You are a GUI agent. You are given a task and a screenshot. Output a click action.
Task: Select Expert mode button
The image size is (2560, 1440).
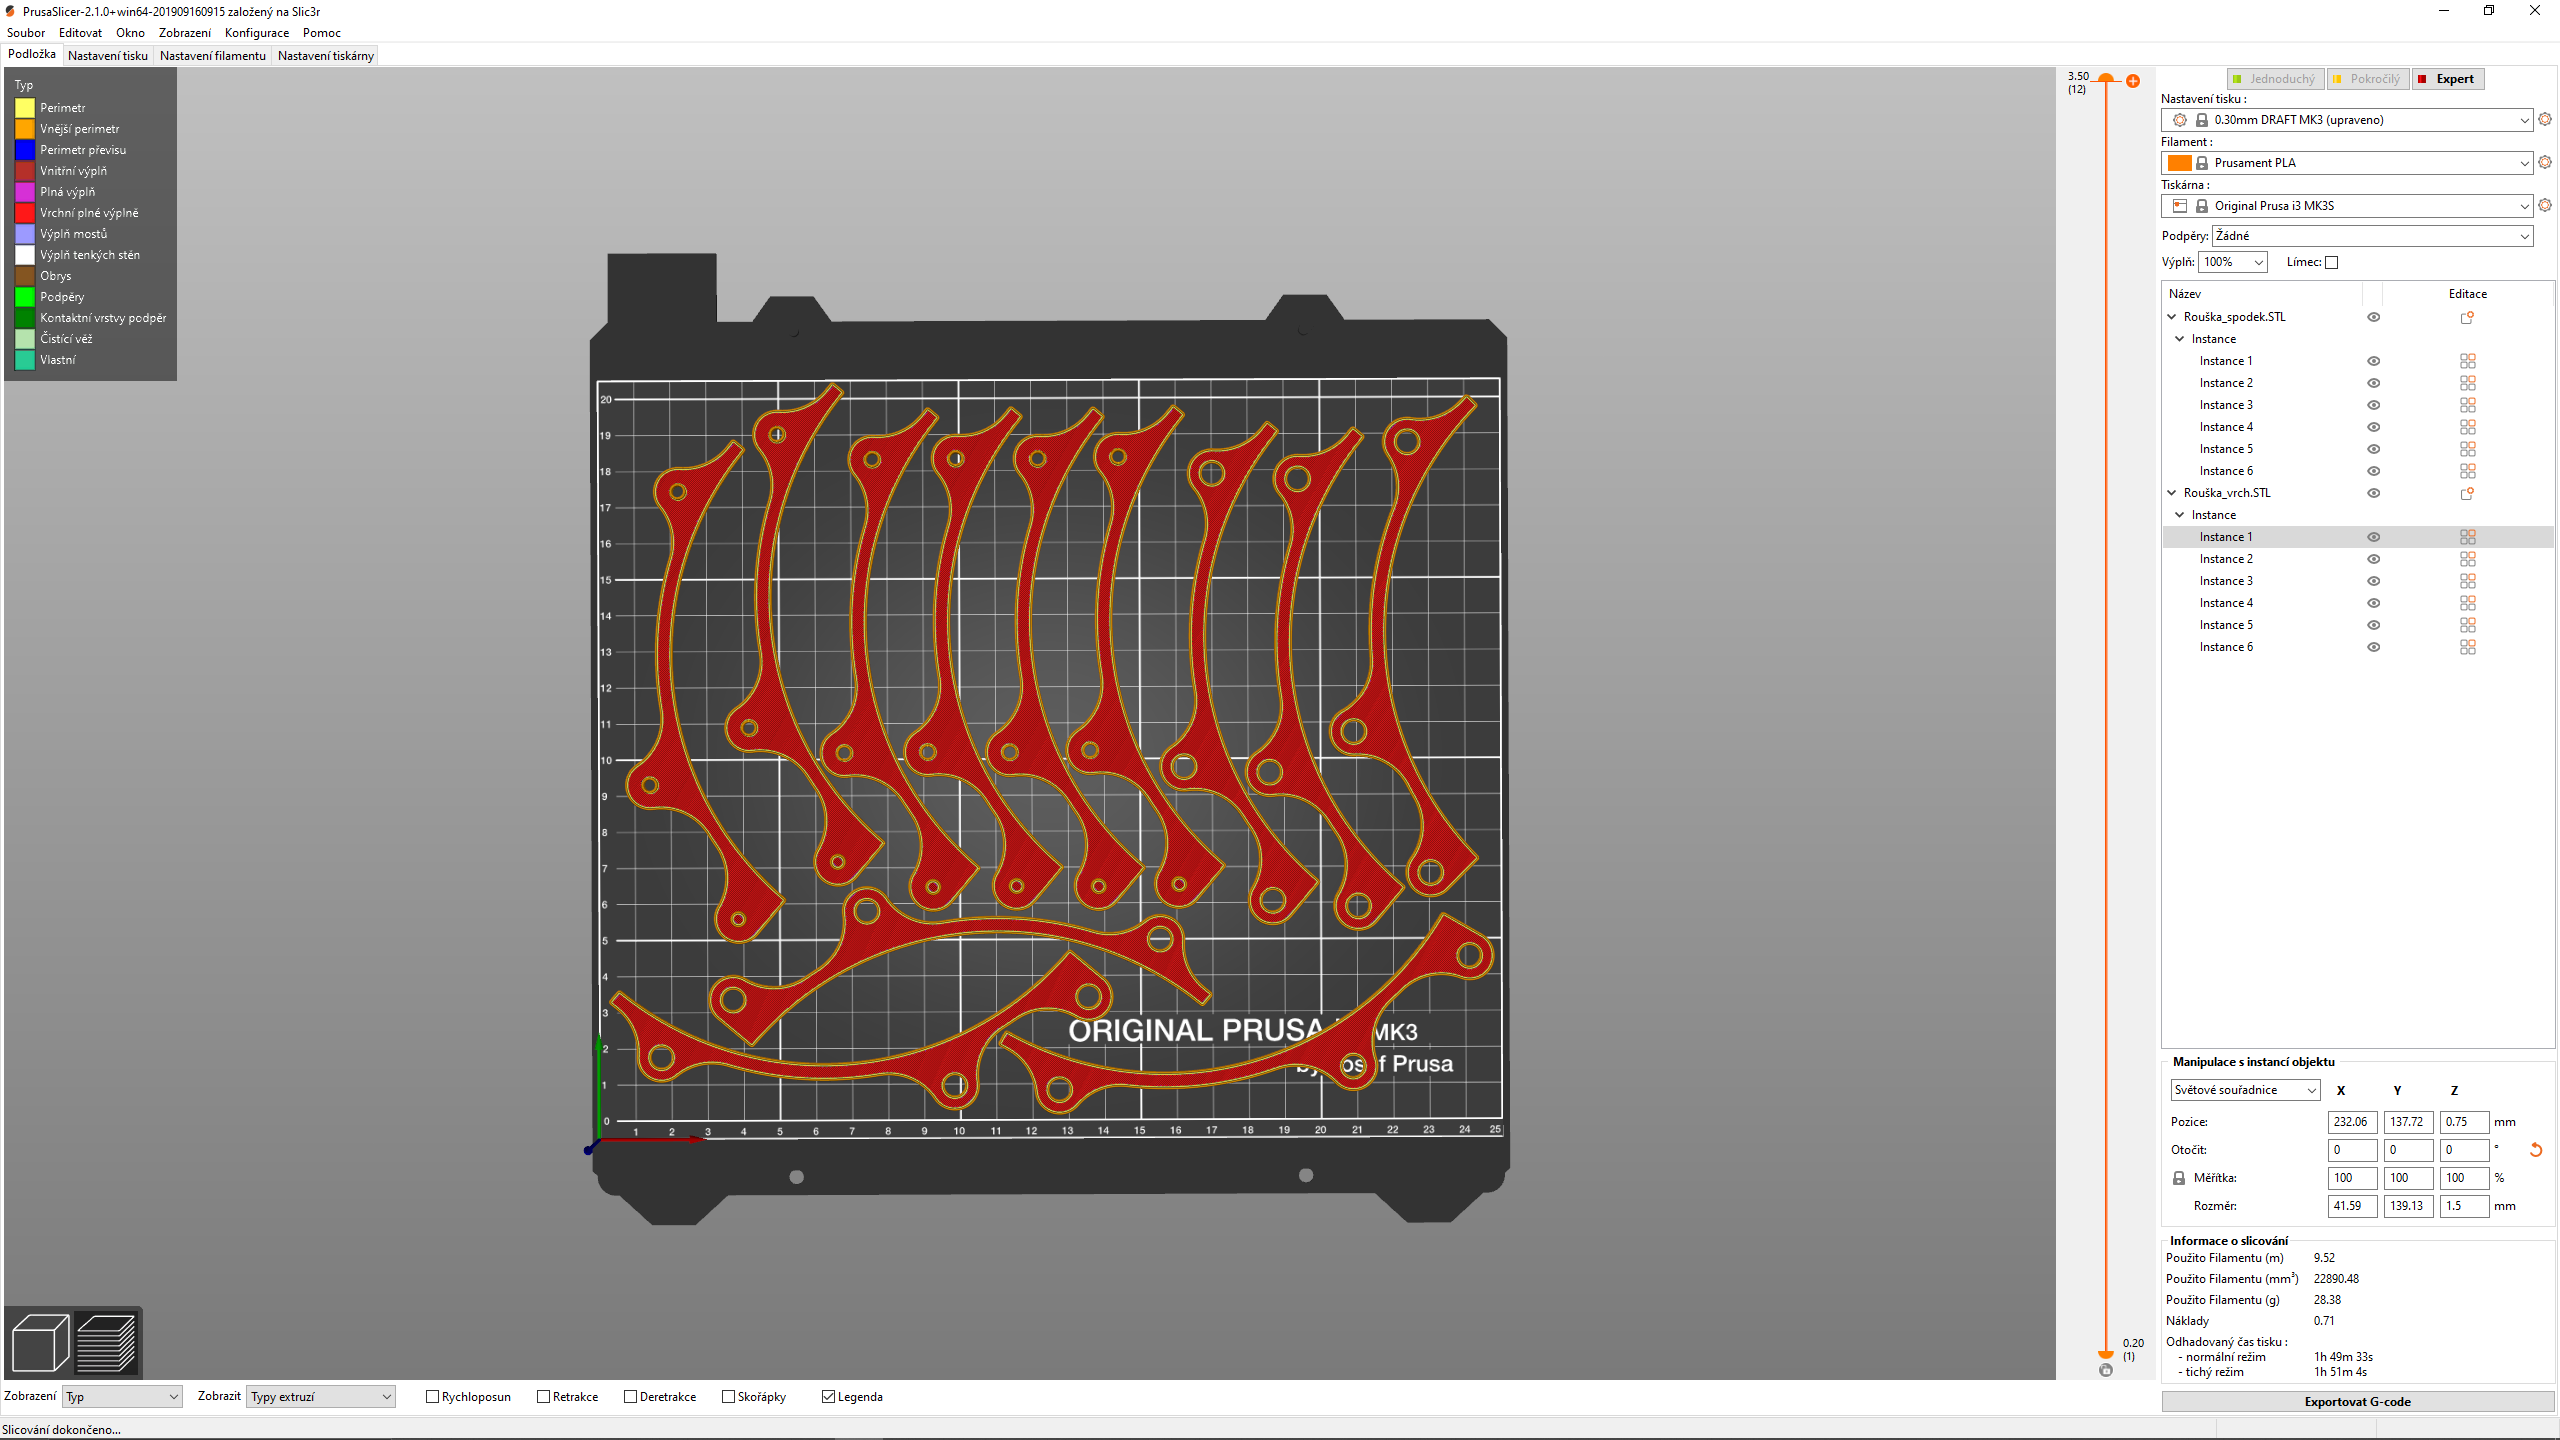[x=2447, y=79]
